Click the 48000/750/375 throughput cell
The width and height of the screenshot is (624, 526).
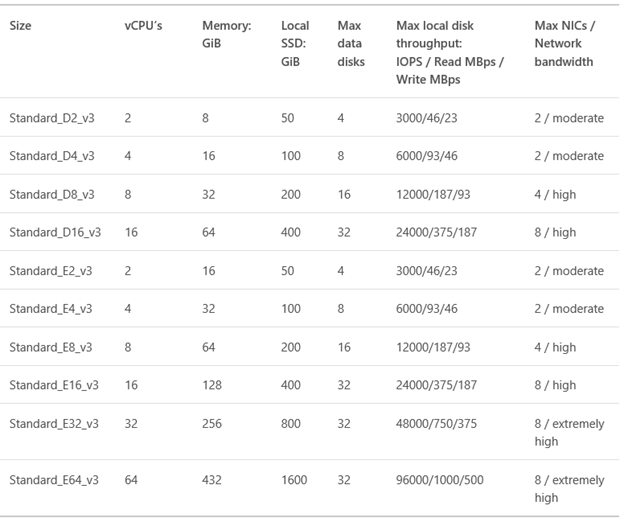(436, 424)
